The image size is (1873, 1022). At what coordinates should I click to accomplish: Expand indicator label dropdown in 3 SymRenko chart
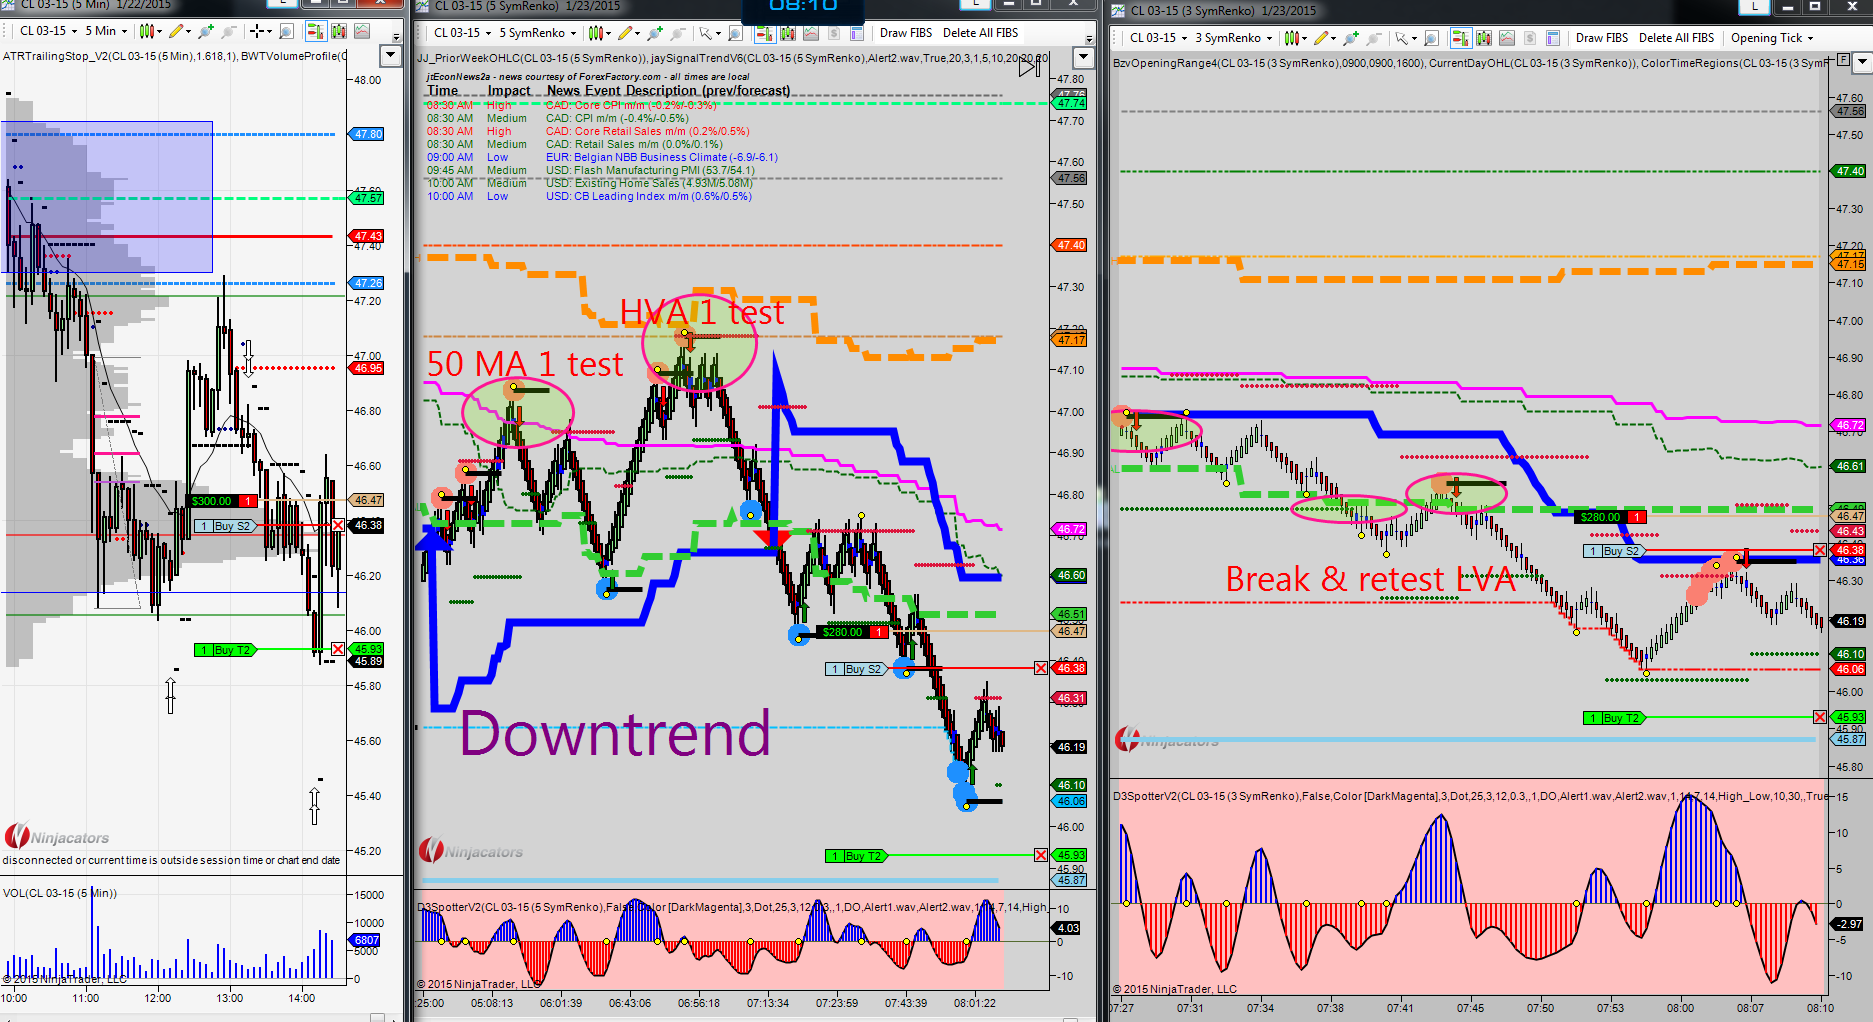click(1861, 62)
